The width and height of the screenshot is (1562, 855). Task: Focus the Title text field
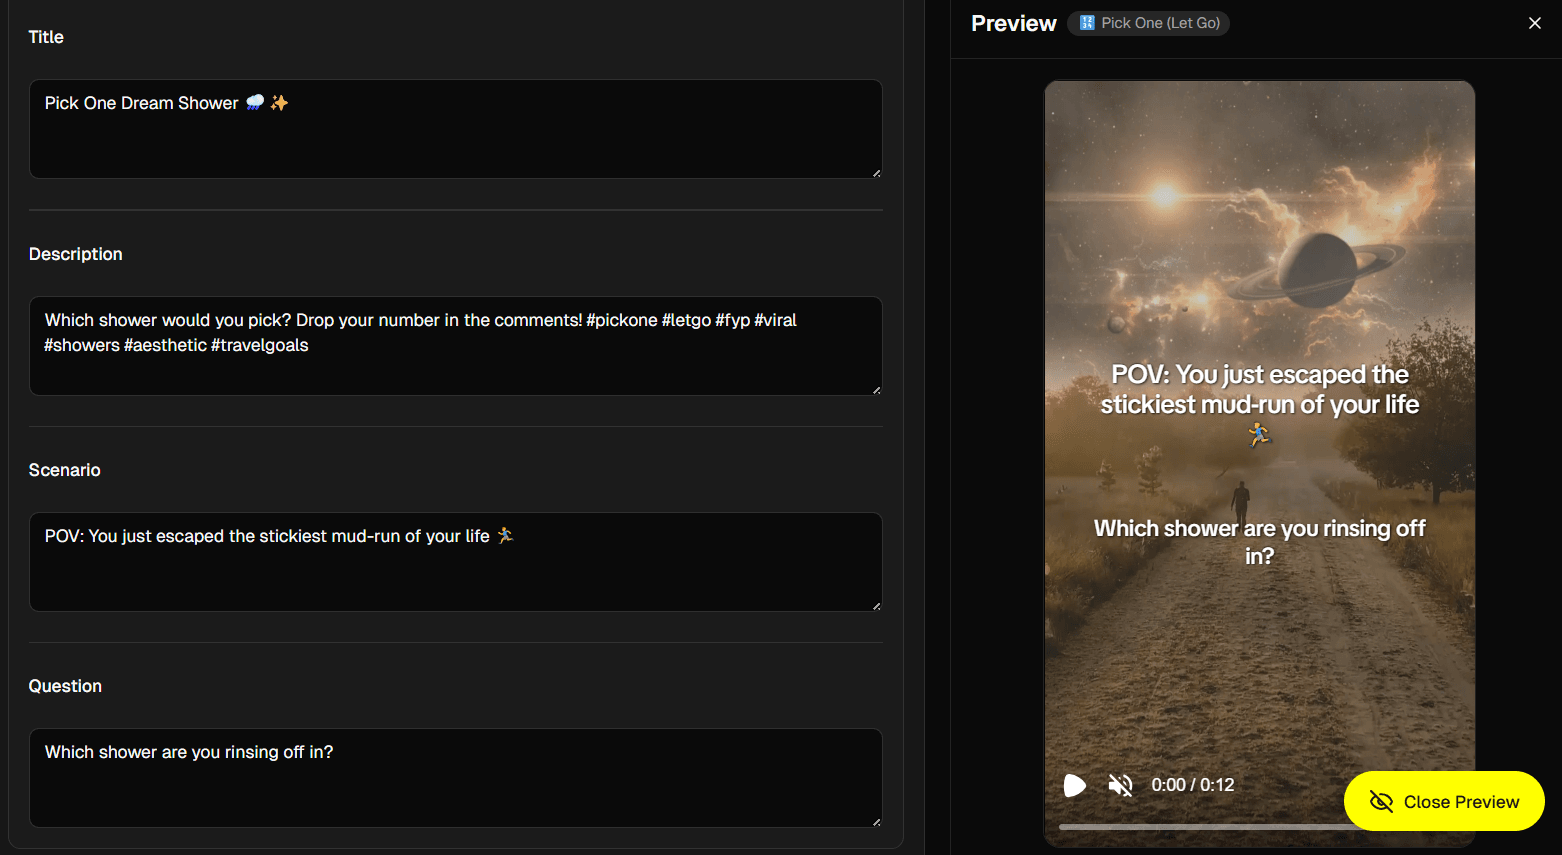point(455,129)
